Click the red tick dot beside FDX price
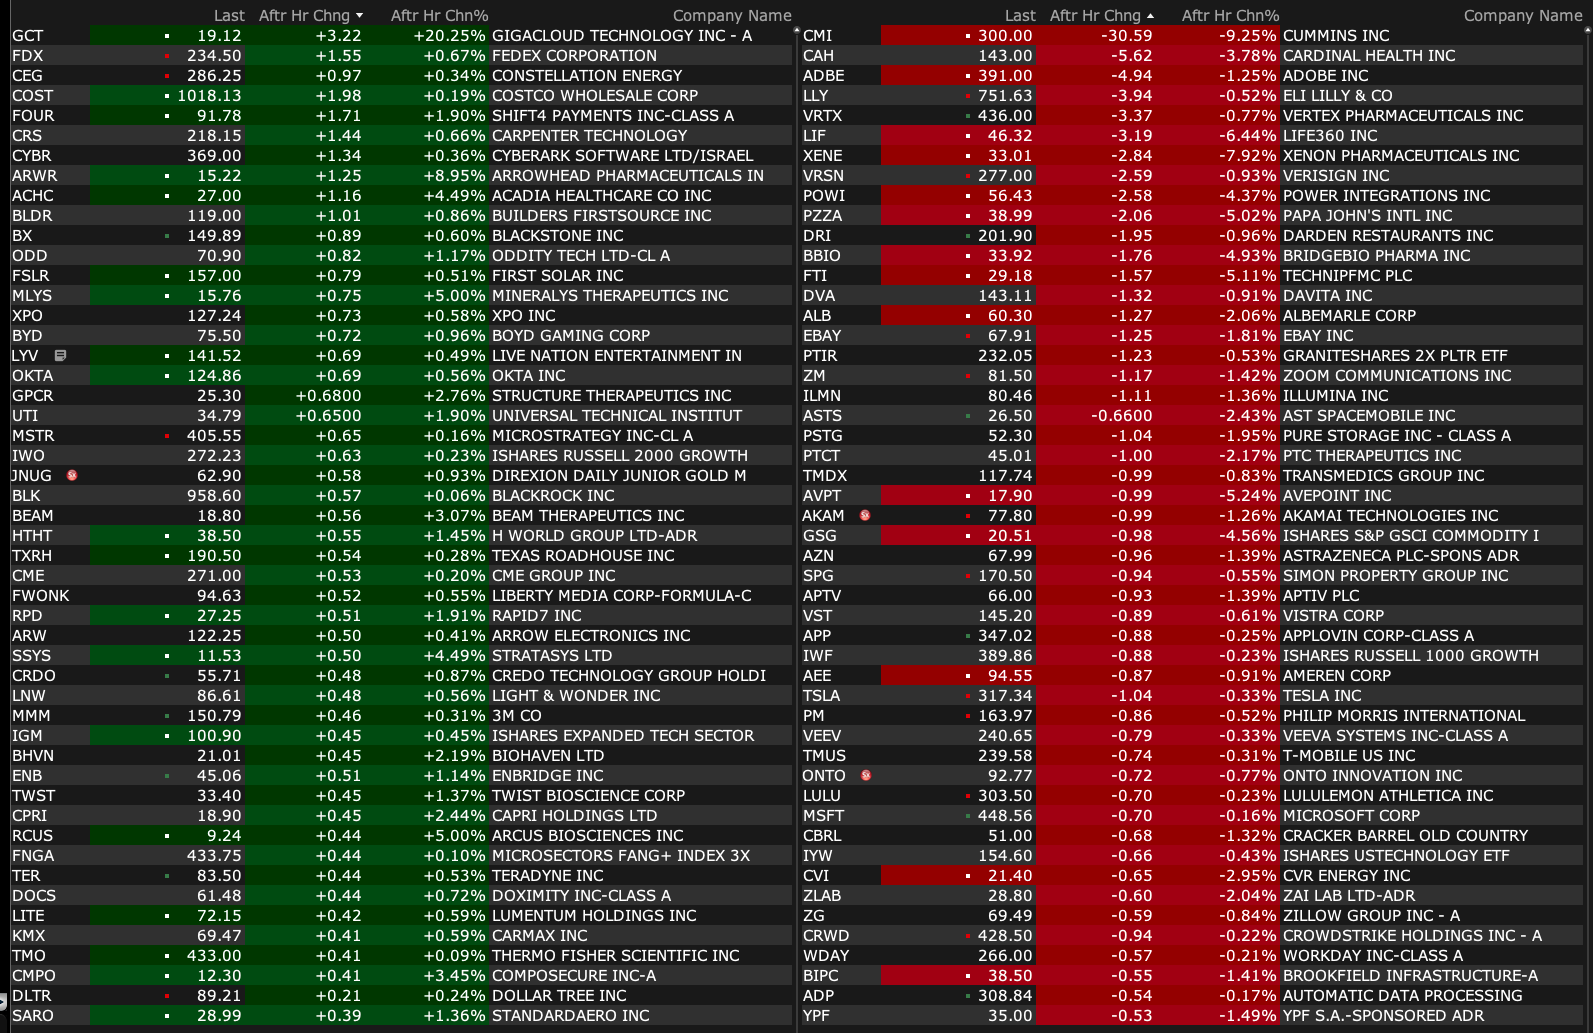Screen dimensions: 1593x1033 pyautogui.click(x=167, y=56)
